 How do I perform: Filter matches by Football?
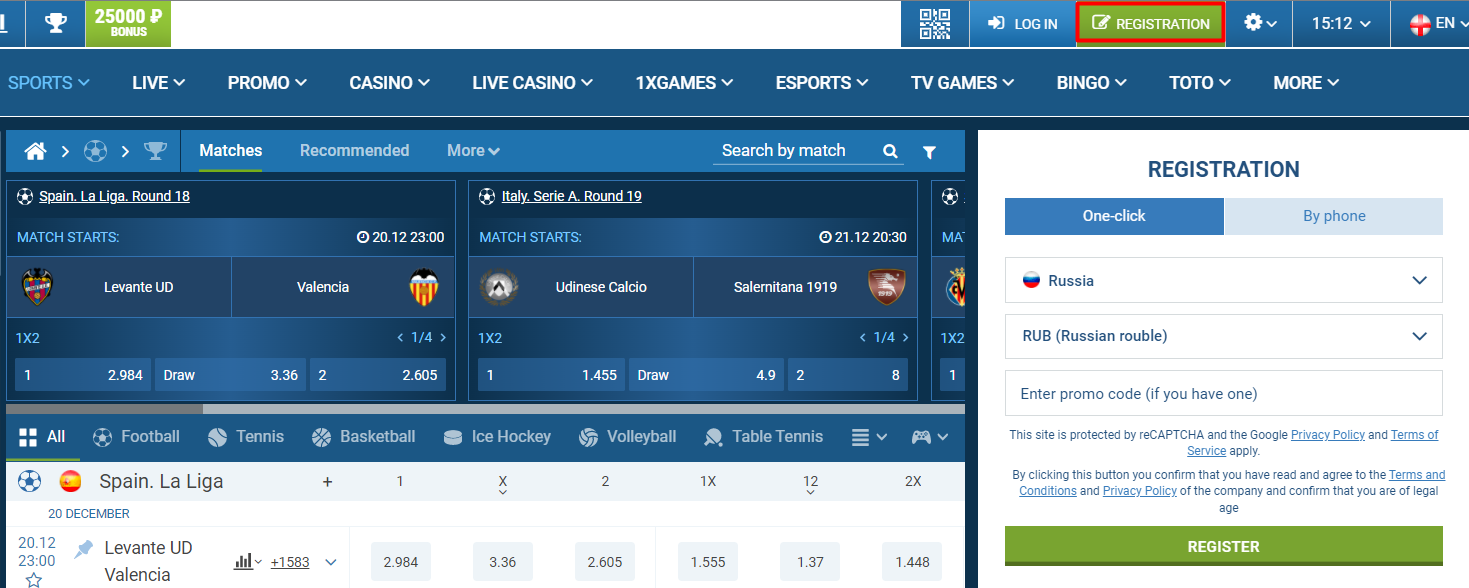click(136, 437)
